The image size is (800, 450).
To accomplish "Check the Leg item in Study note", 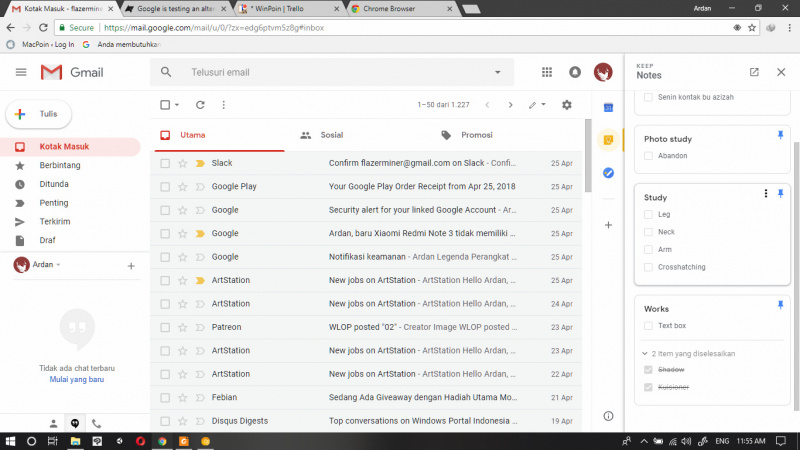I will click(x=648, y=215).
